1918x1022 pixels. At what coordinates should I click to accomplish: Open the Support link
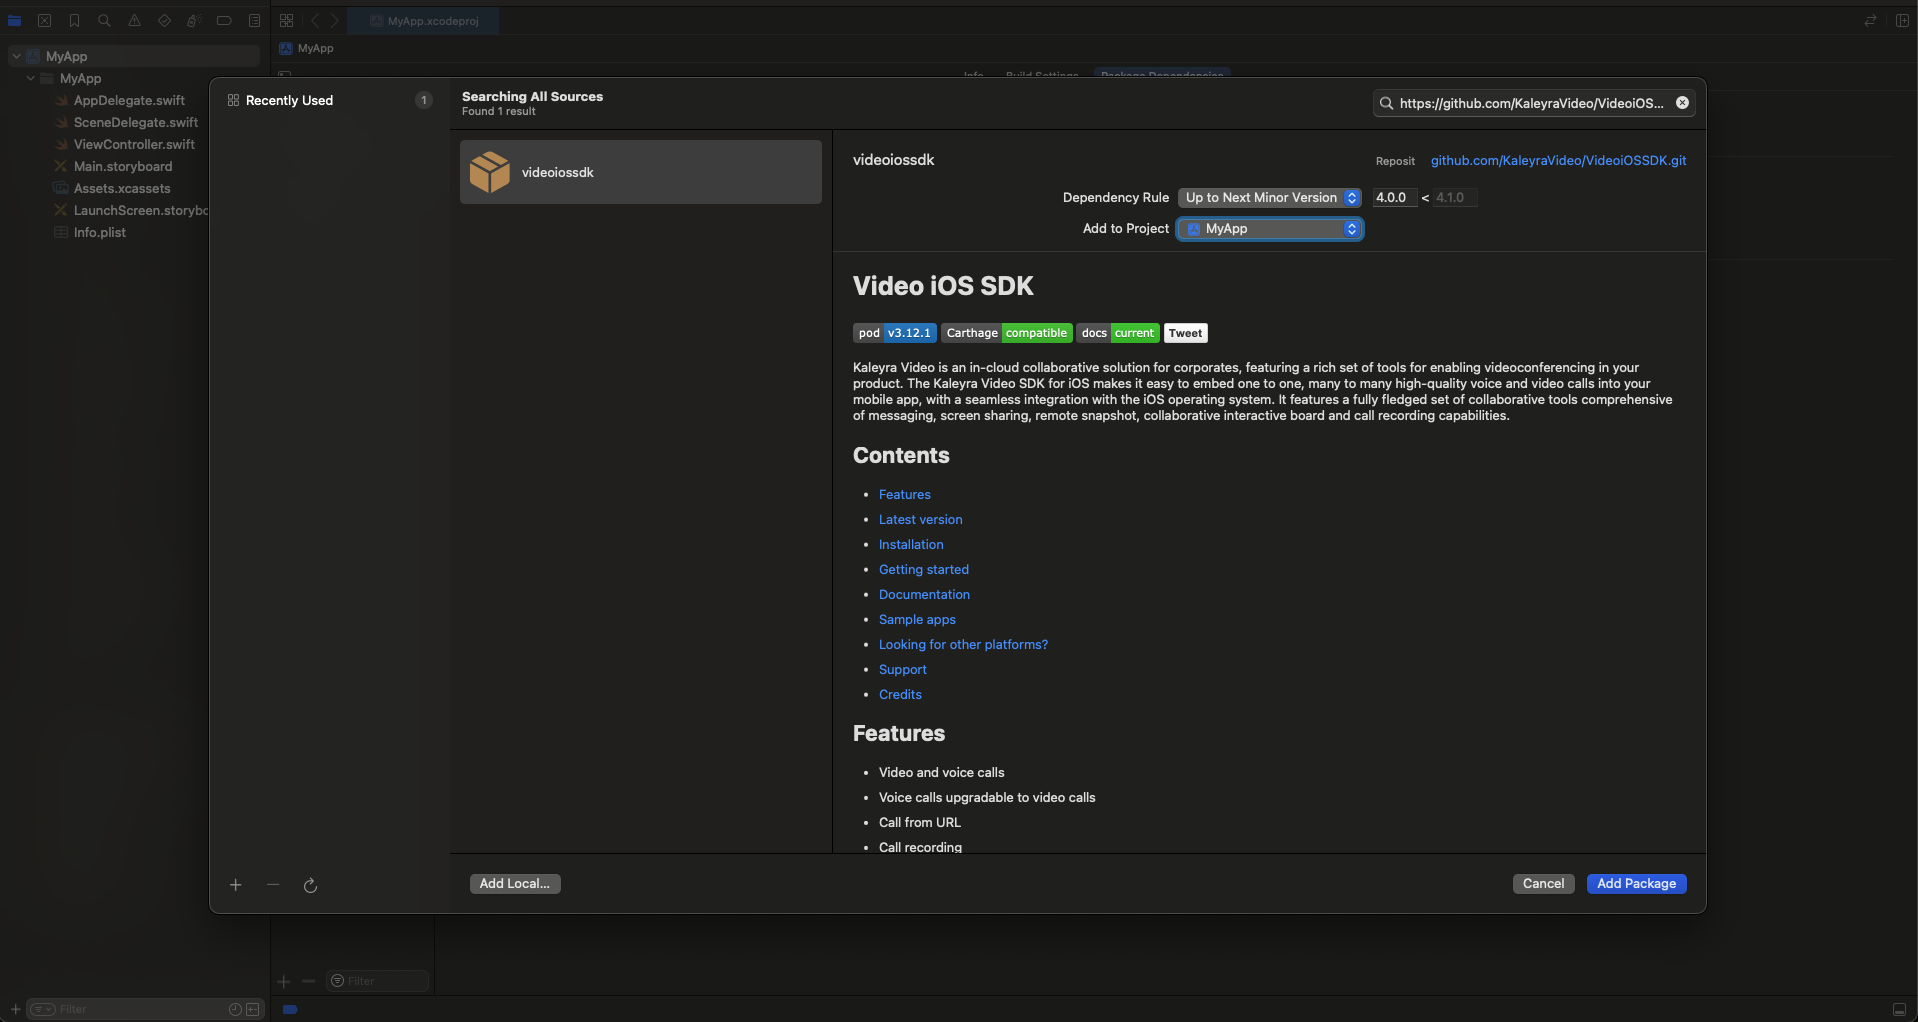click(902, 669)
